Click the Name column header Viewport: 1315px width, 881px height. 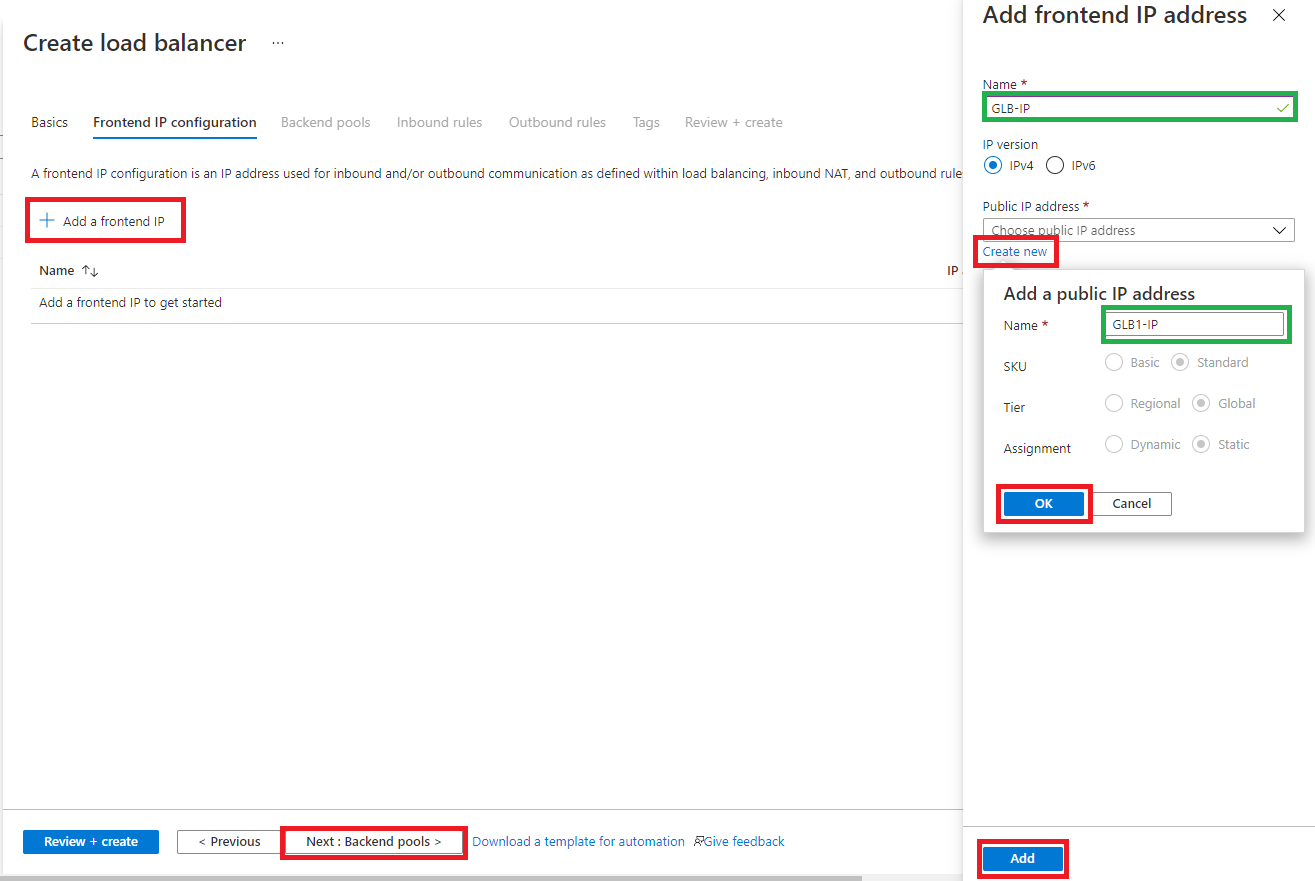57,271
